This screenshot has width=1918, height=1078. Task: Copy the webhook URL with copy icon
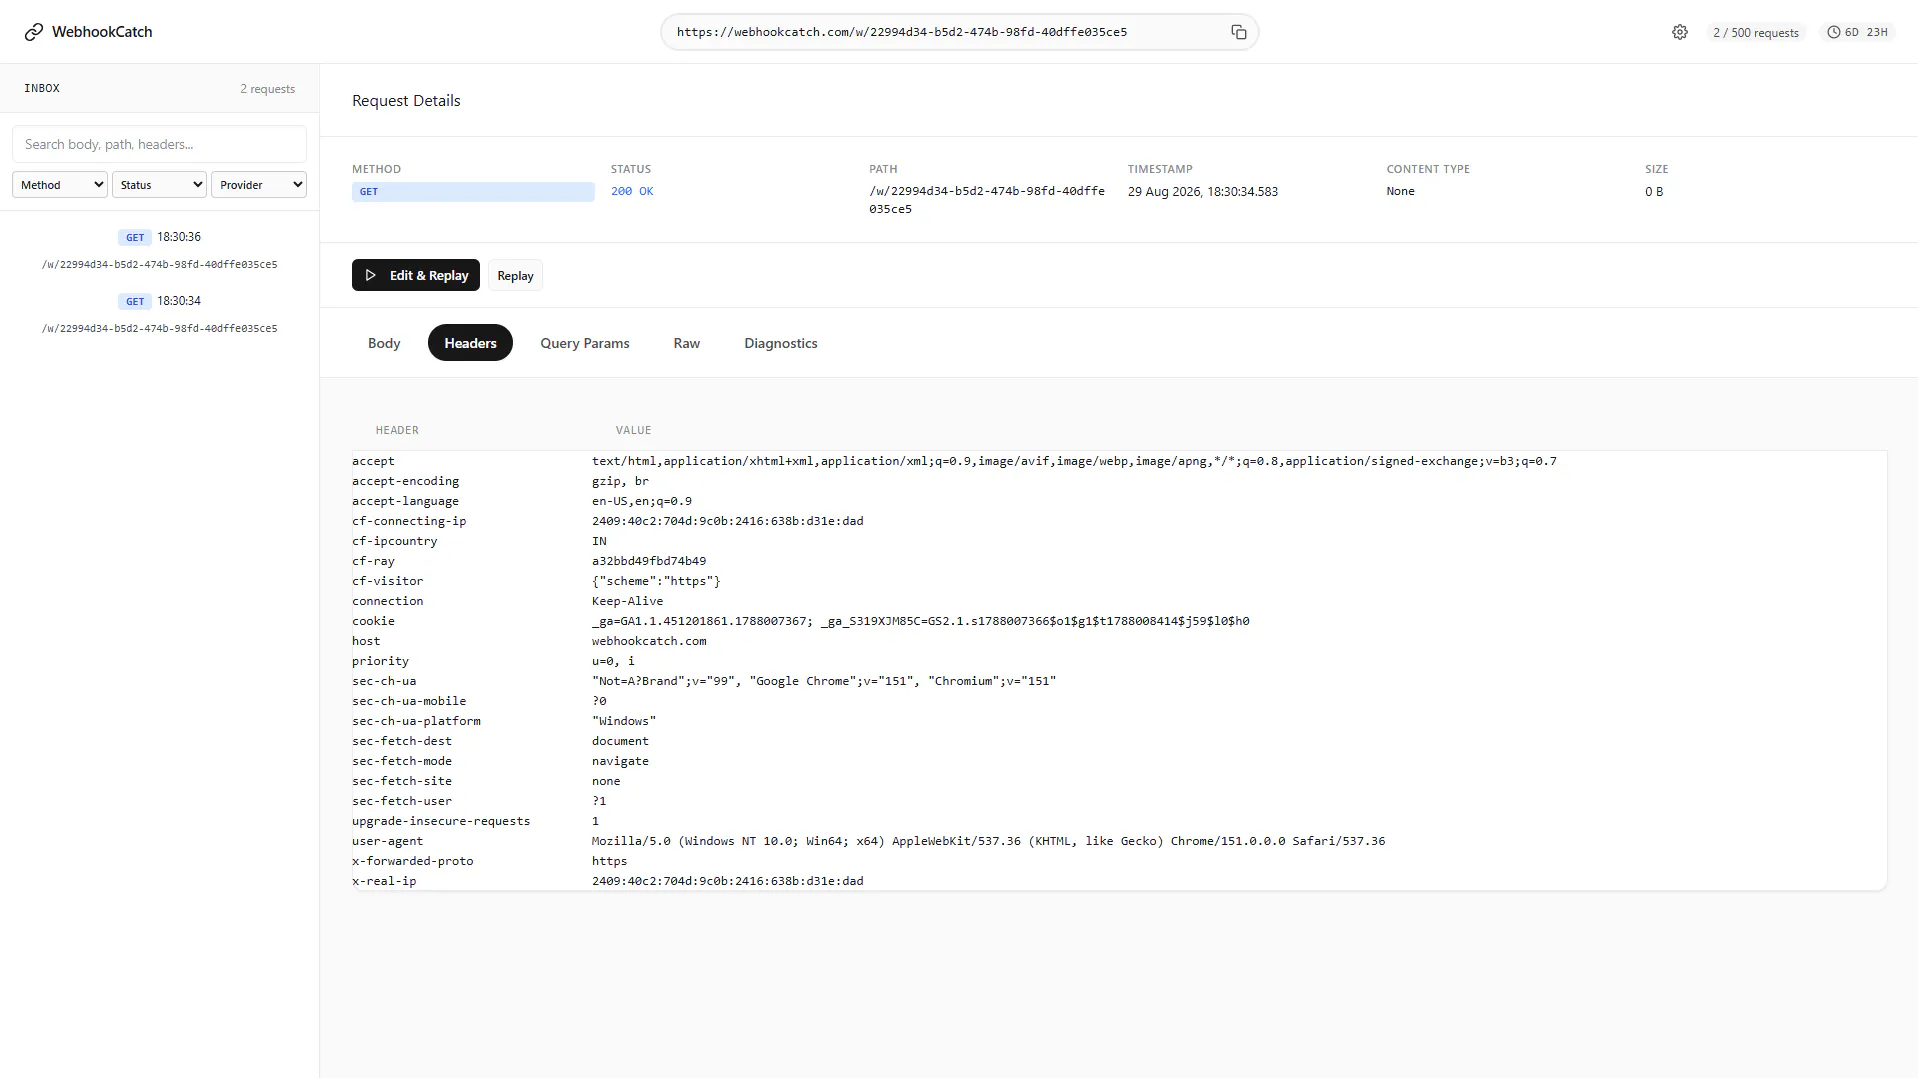point(1239,32)
